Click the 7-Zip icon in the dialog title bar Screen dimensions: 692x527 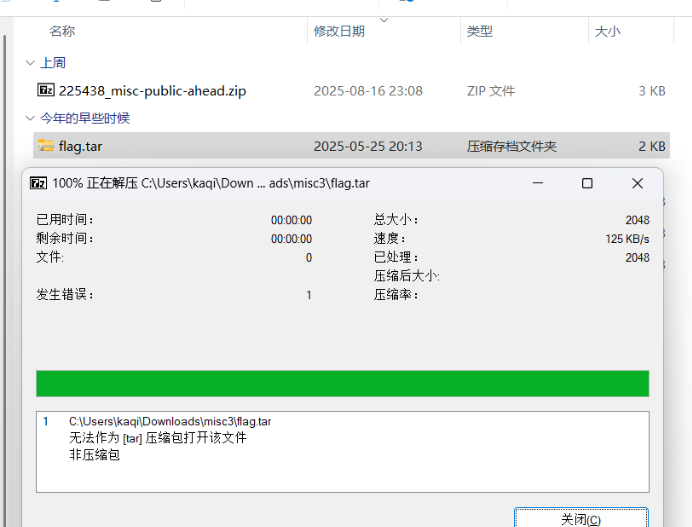pos(38,183)
